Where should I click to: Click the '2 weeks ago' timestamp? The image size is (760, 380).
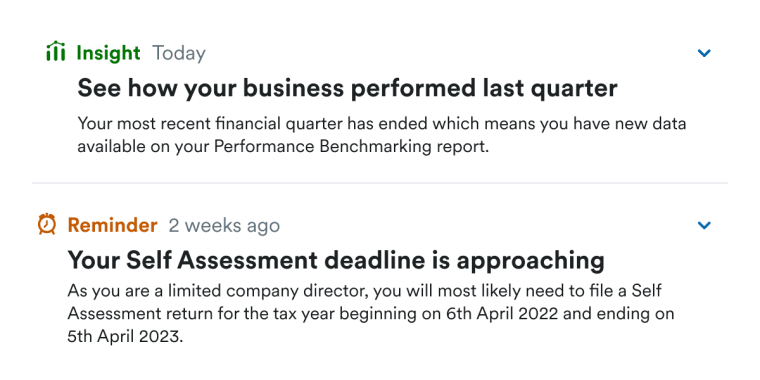tap(224, 225)
